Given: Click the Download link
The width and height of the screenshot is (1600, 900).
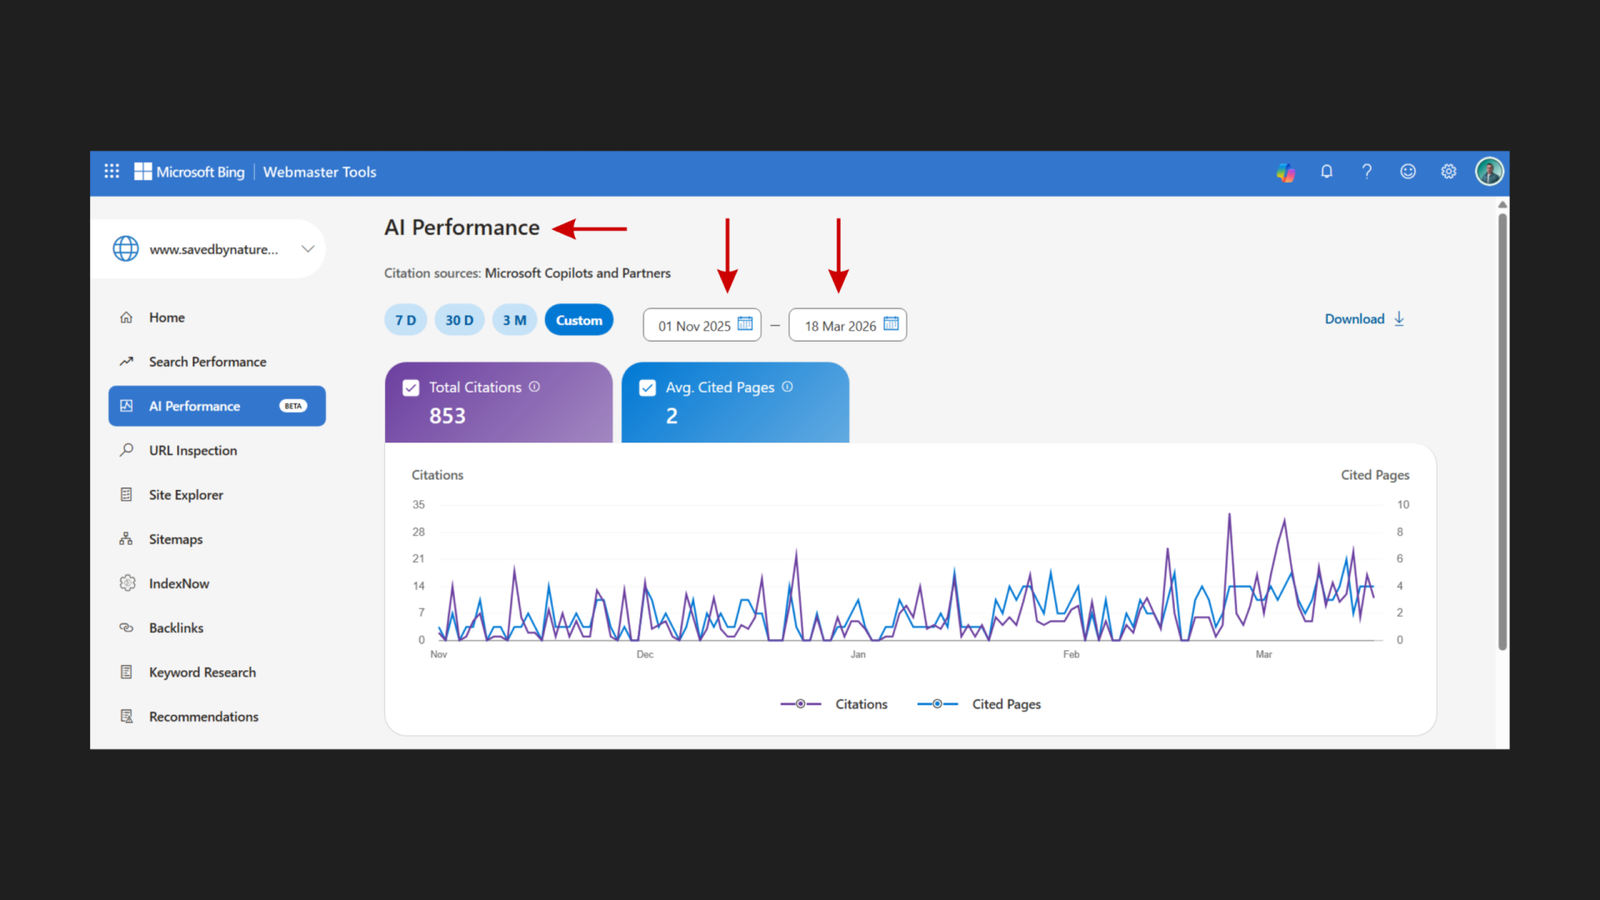Looking at the screenshot, I should click(1355, 318).
